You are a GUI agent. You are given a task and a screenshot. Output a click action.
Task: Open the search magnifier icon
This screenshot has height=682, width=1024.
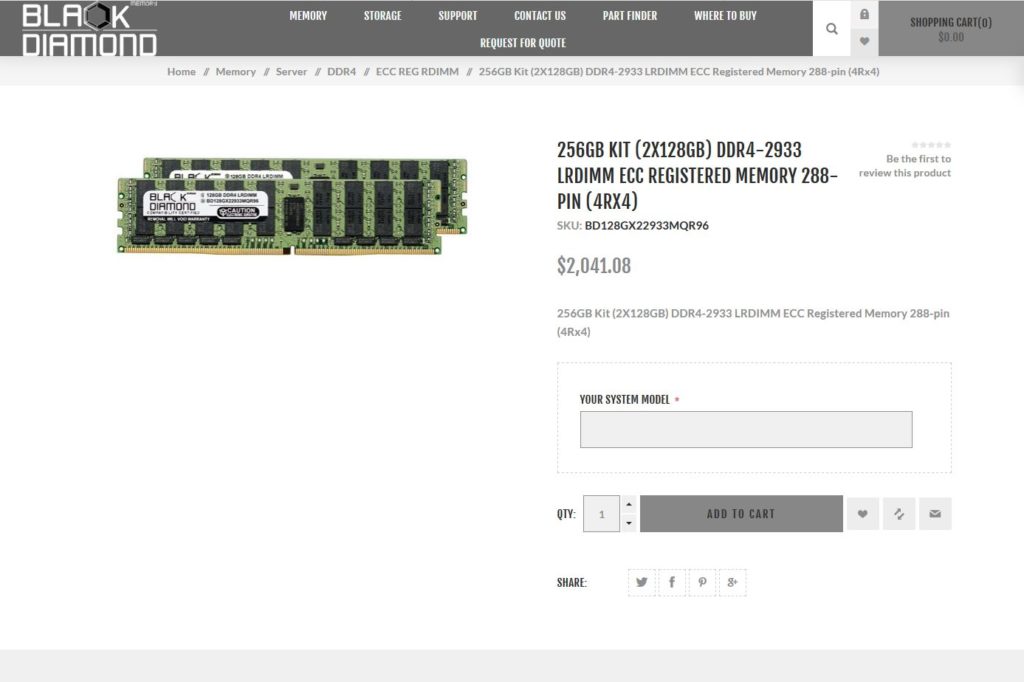(831, 29)
